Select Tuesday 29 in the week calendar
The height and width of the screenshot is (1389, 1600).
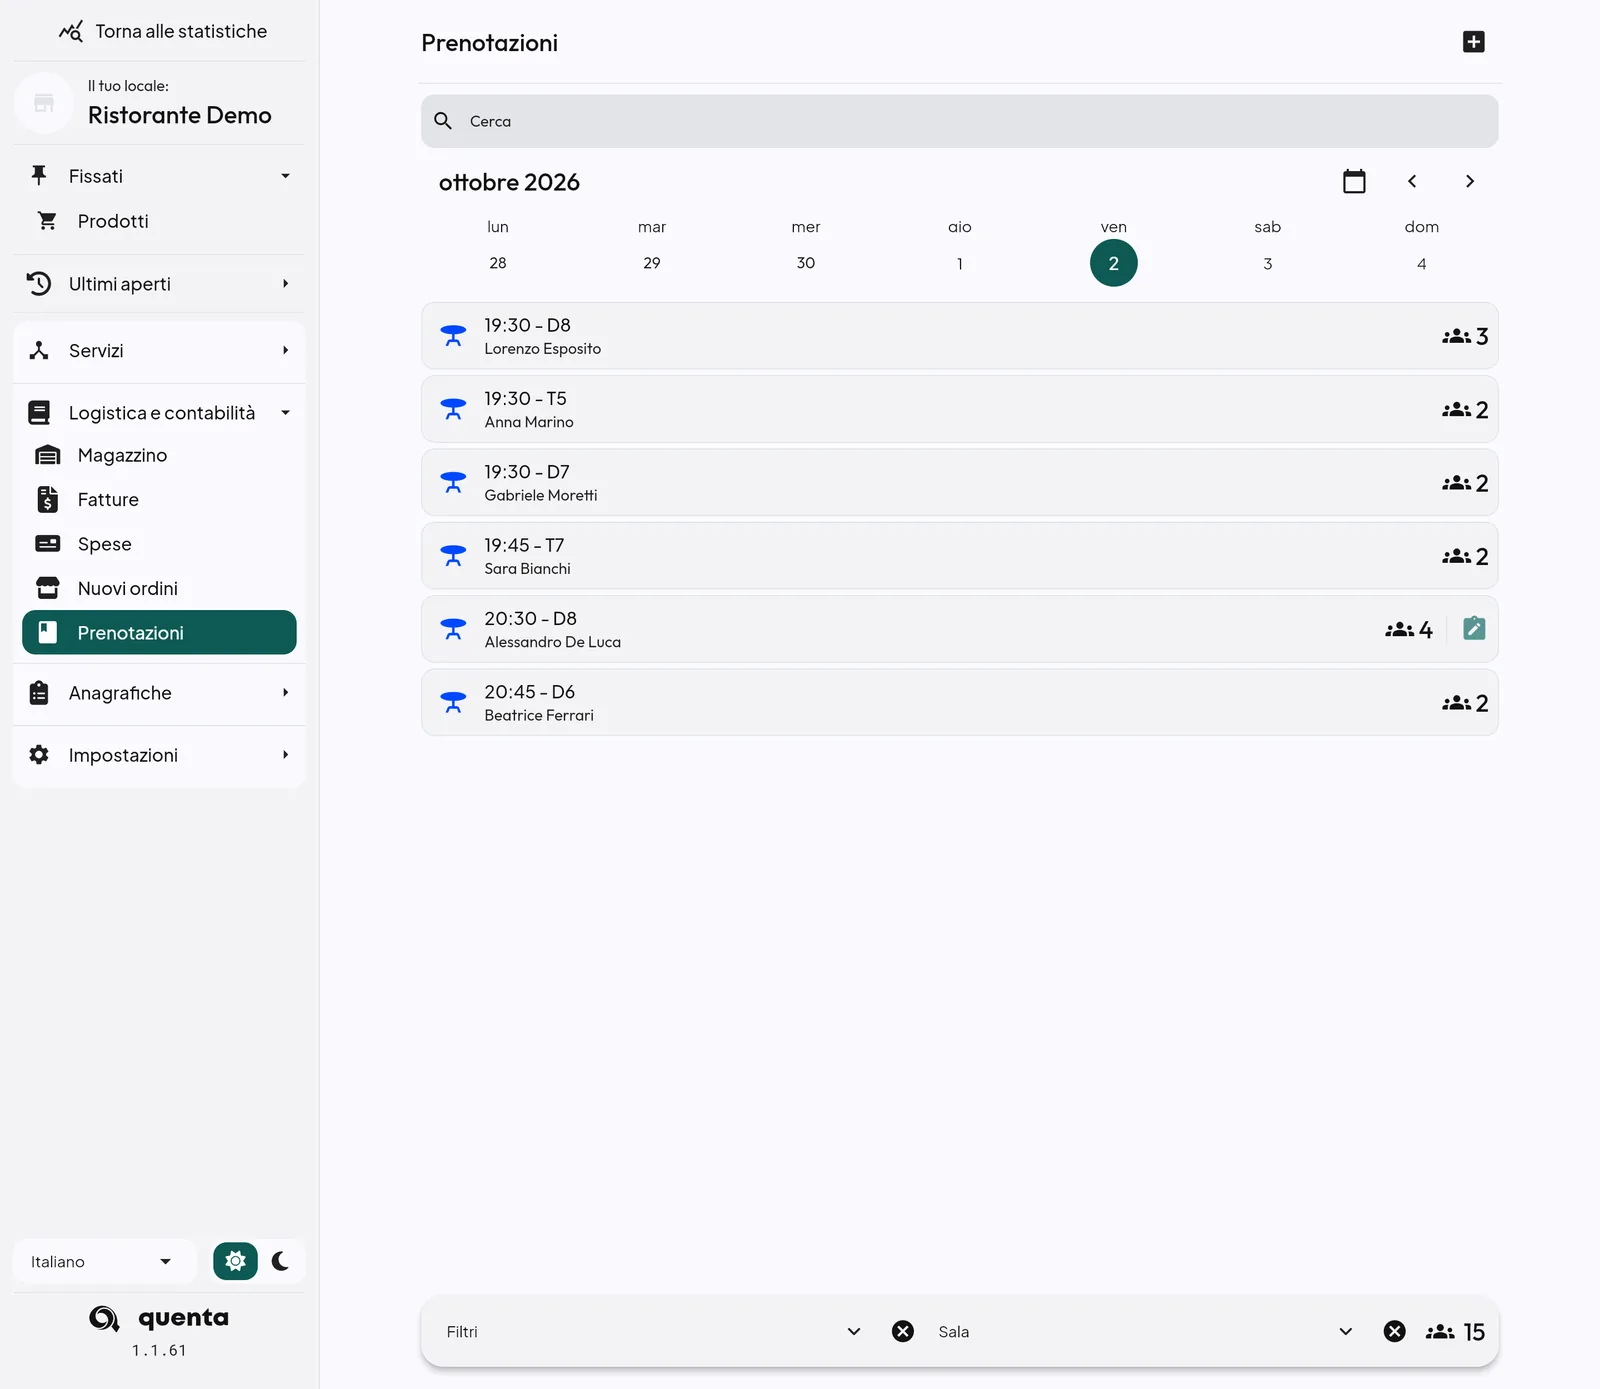[x=652, y=263]
